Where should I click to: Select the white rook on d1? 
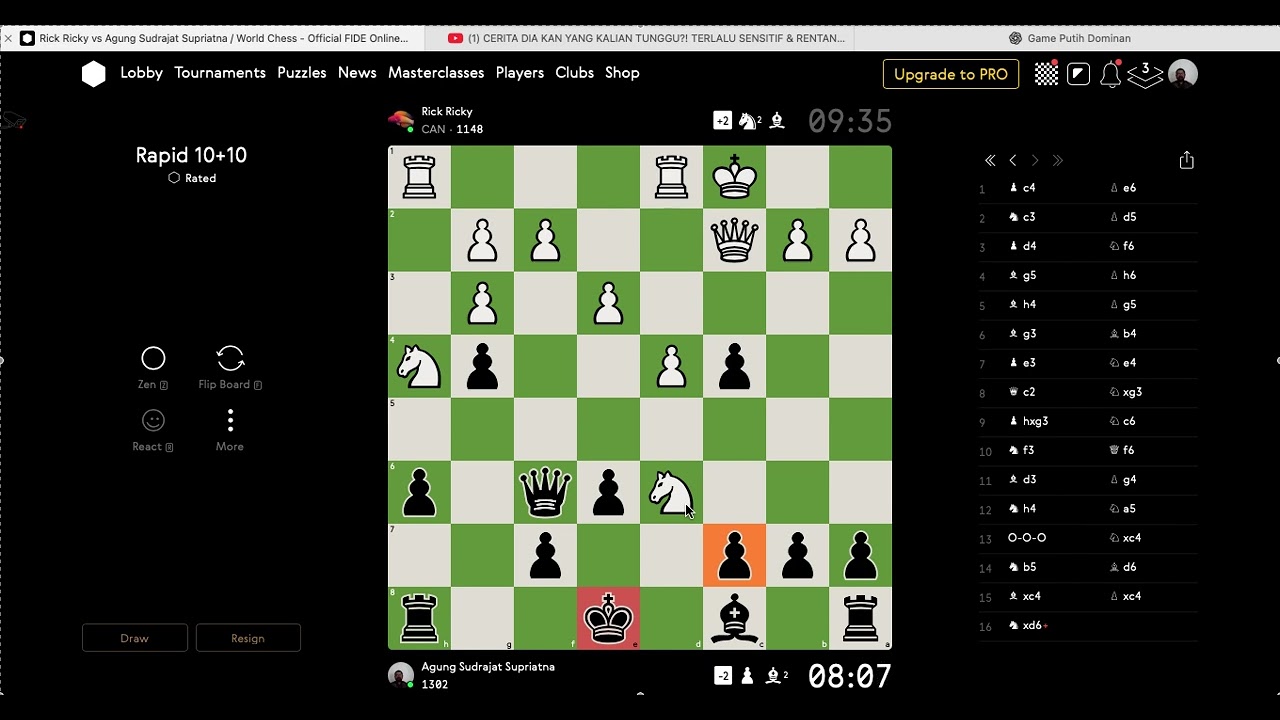(x=671, y=177)
